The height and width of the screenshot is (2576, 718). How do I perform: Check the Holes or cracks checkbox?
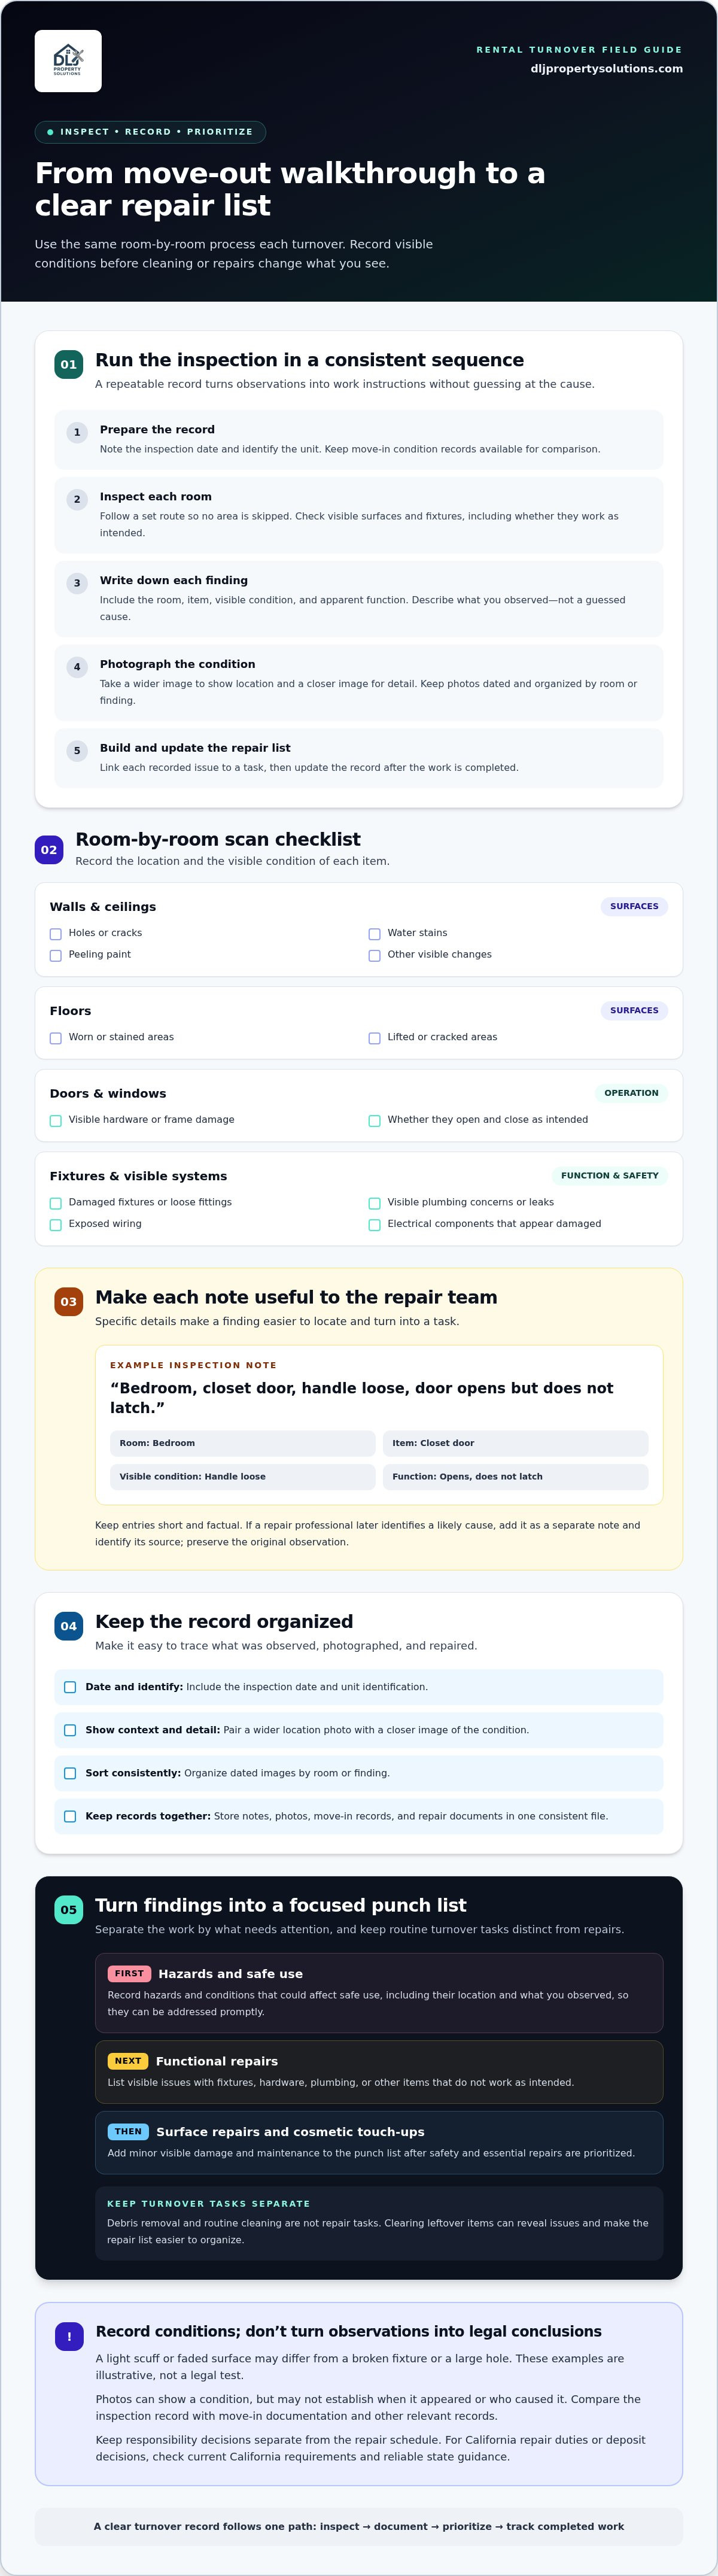coord(56,934)
